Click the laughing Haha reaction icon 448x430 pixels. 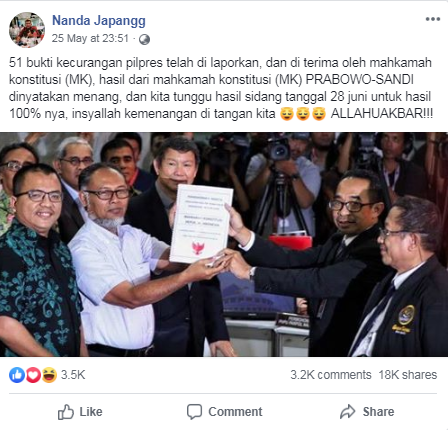point(49,375)
